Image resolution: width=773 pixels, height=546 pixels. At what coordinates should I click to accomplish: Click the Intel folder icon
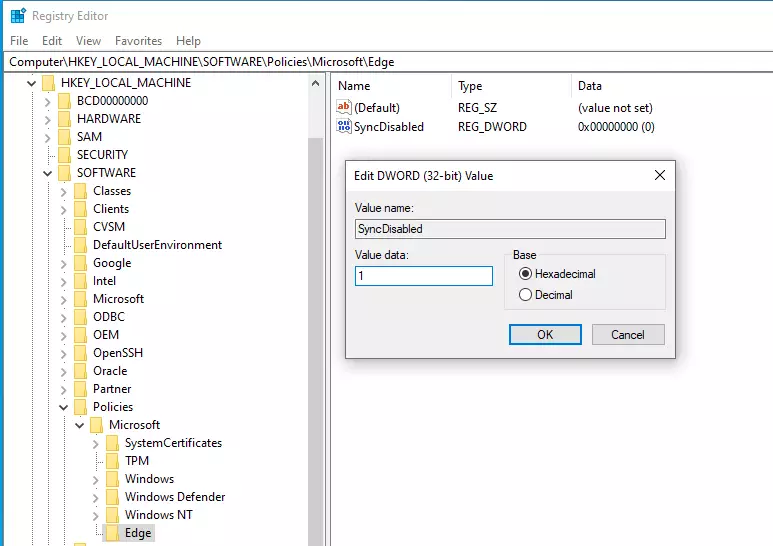tap(80, 281)
